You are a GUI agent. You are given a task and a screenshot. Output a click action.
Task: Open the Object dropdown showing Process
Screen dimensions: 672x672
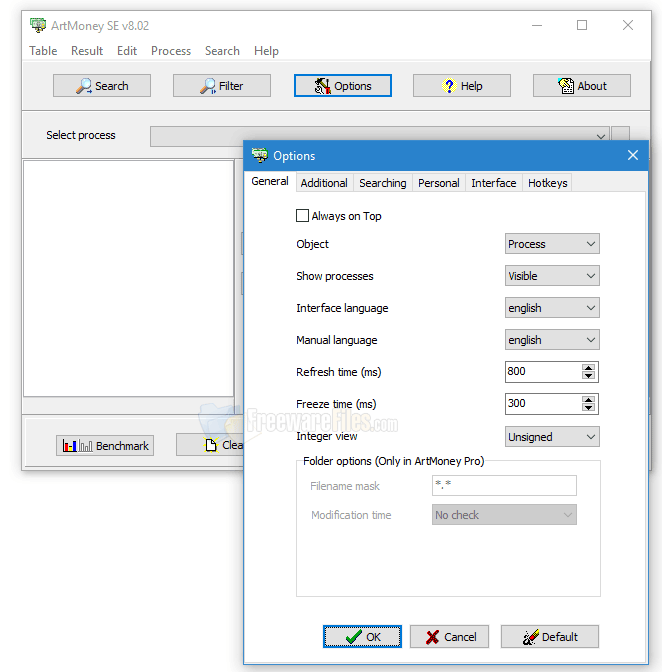pos(552,244)
